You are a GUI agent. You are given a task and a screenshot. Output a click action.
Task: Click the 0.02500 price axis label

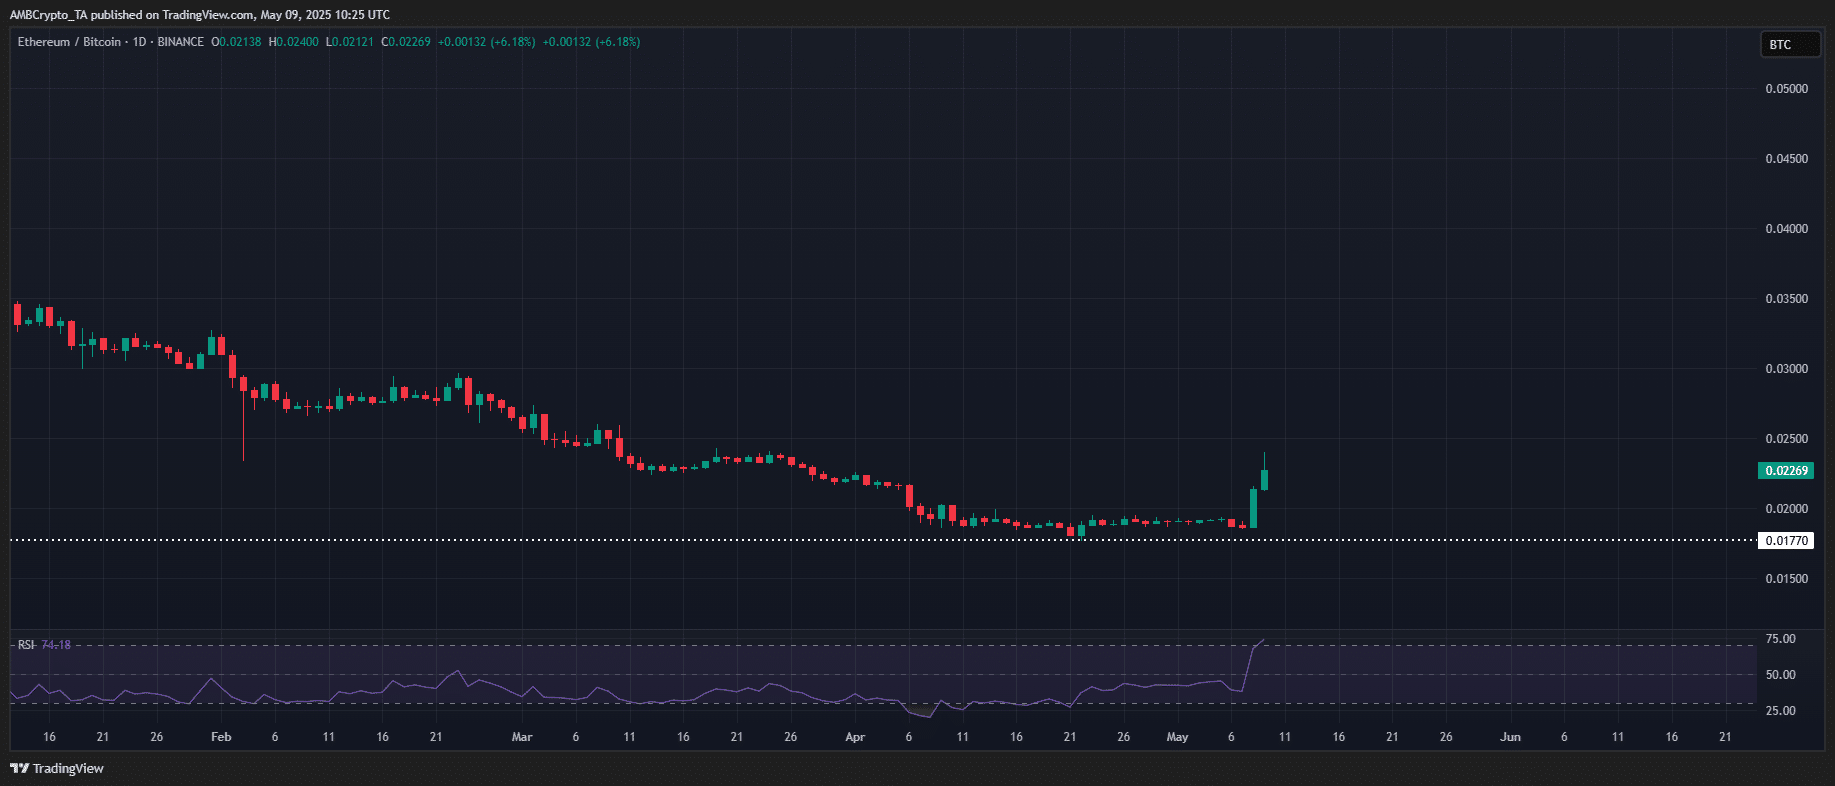tap(1786, 439)
